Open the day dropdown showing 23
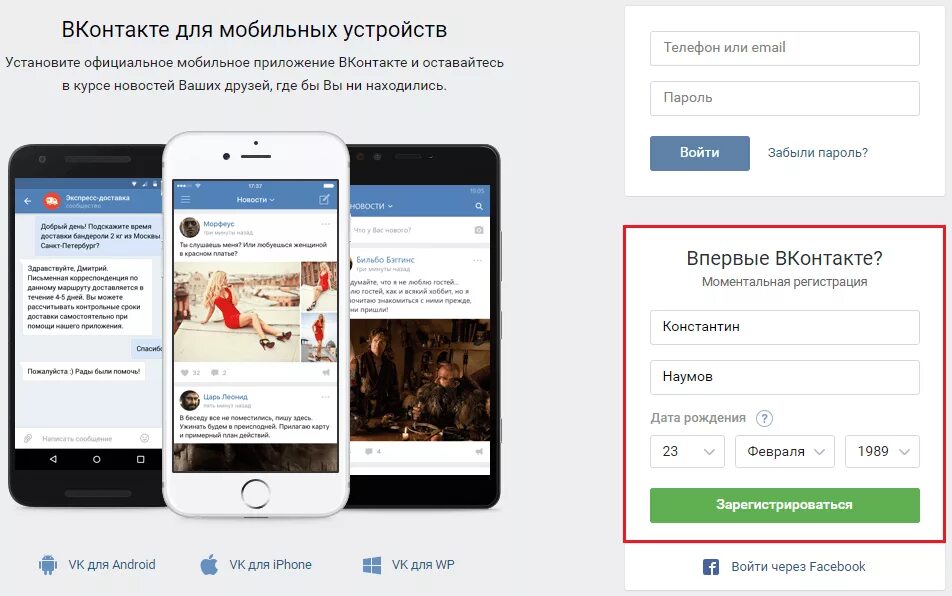The height and width of the screenshot is (596, 952). (x=687, y=452)
